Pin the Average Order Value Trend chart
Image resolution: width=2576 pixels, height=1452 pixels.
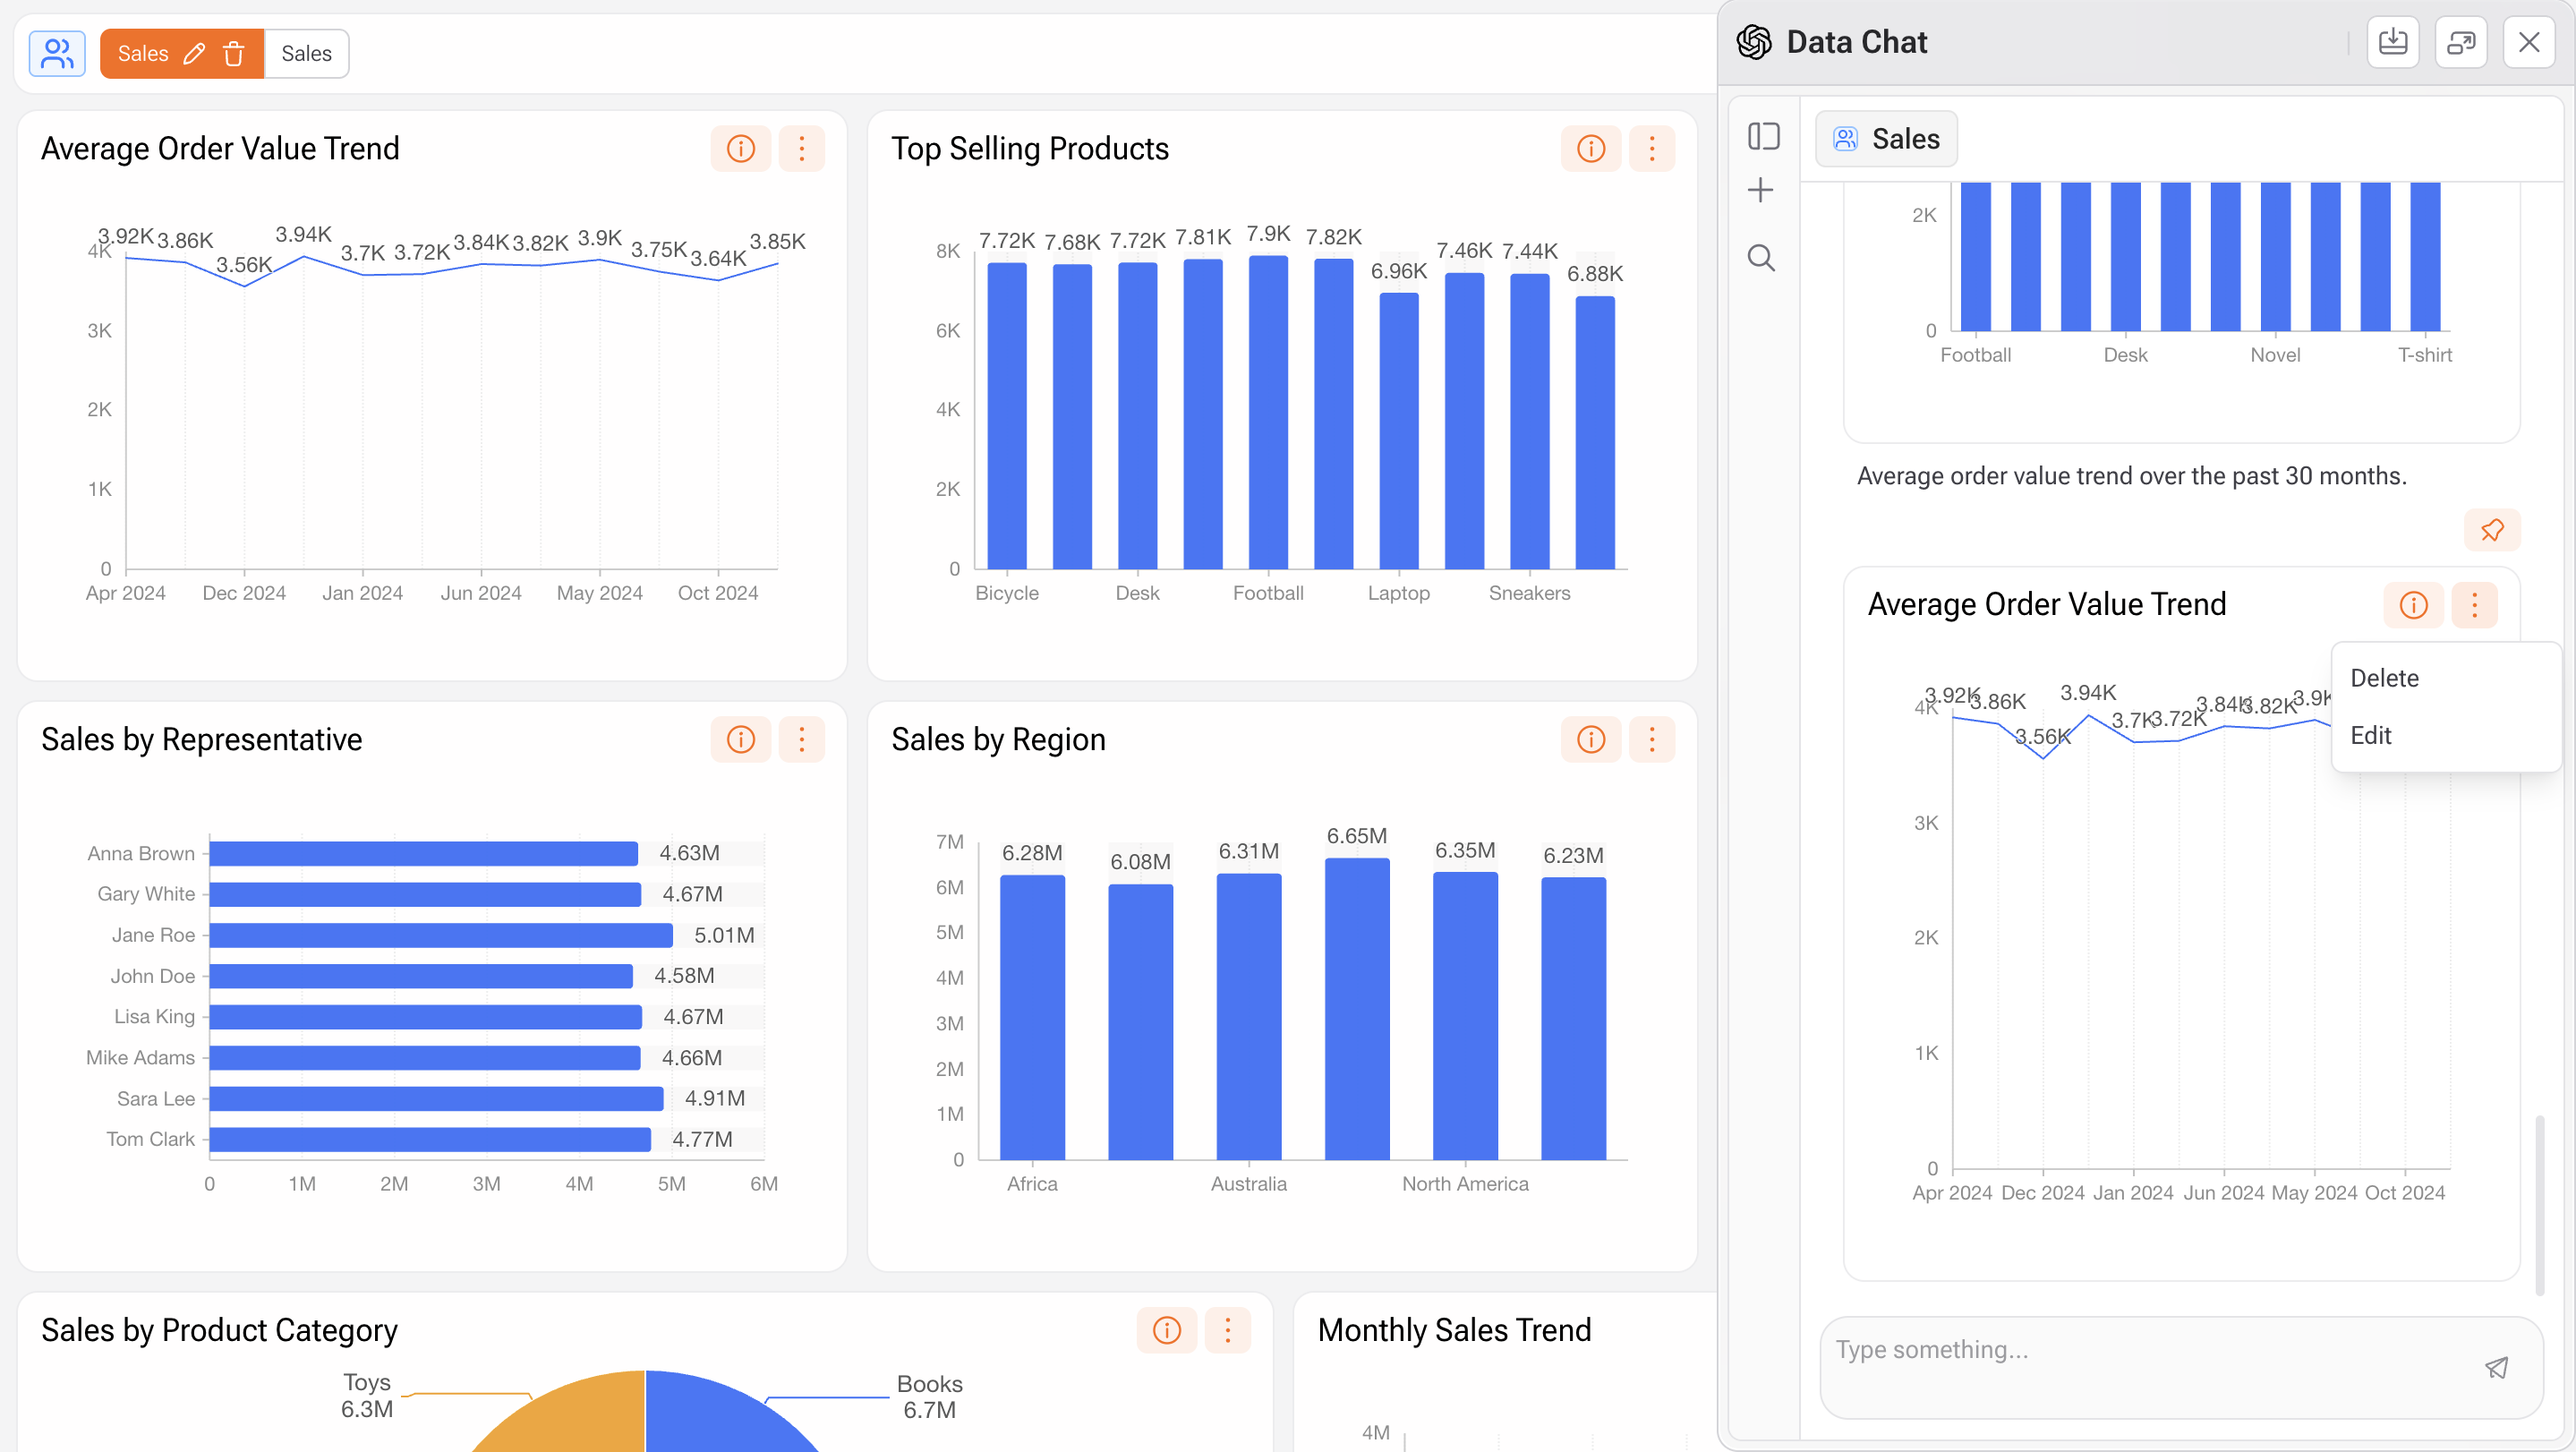(x=2491, y=530)
